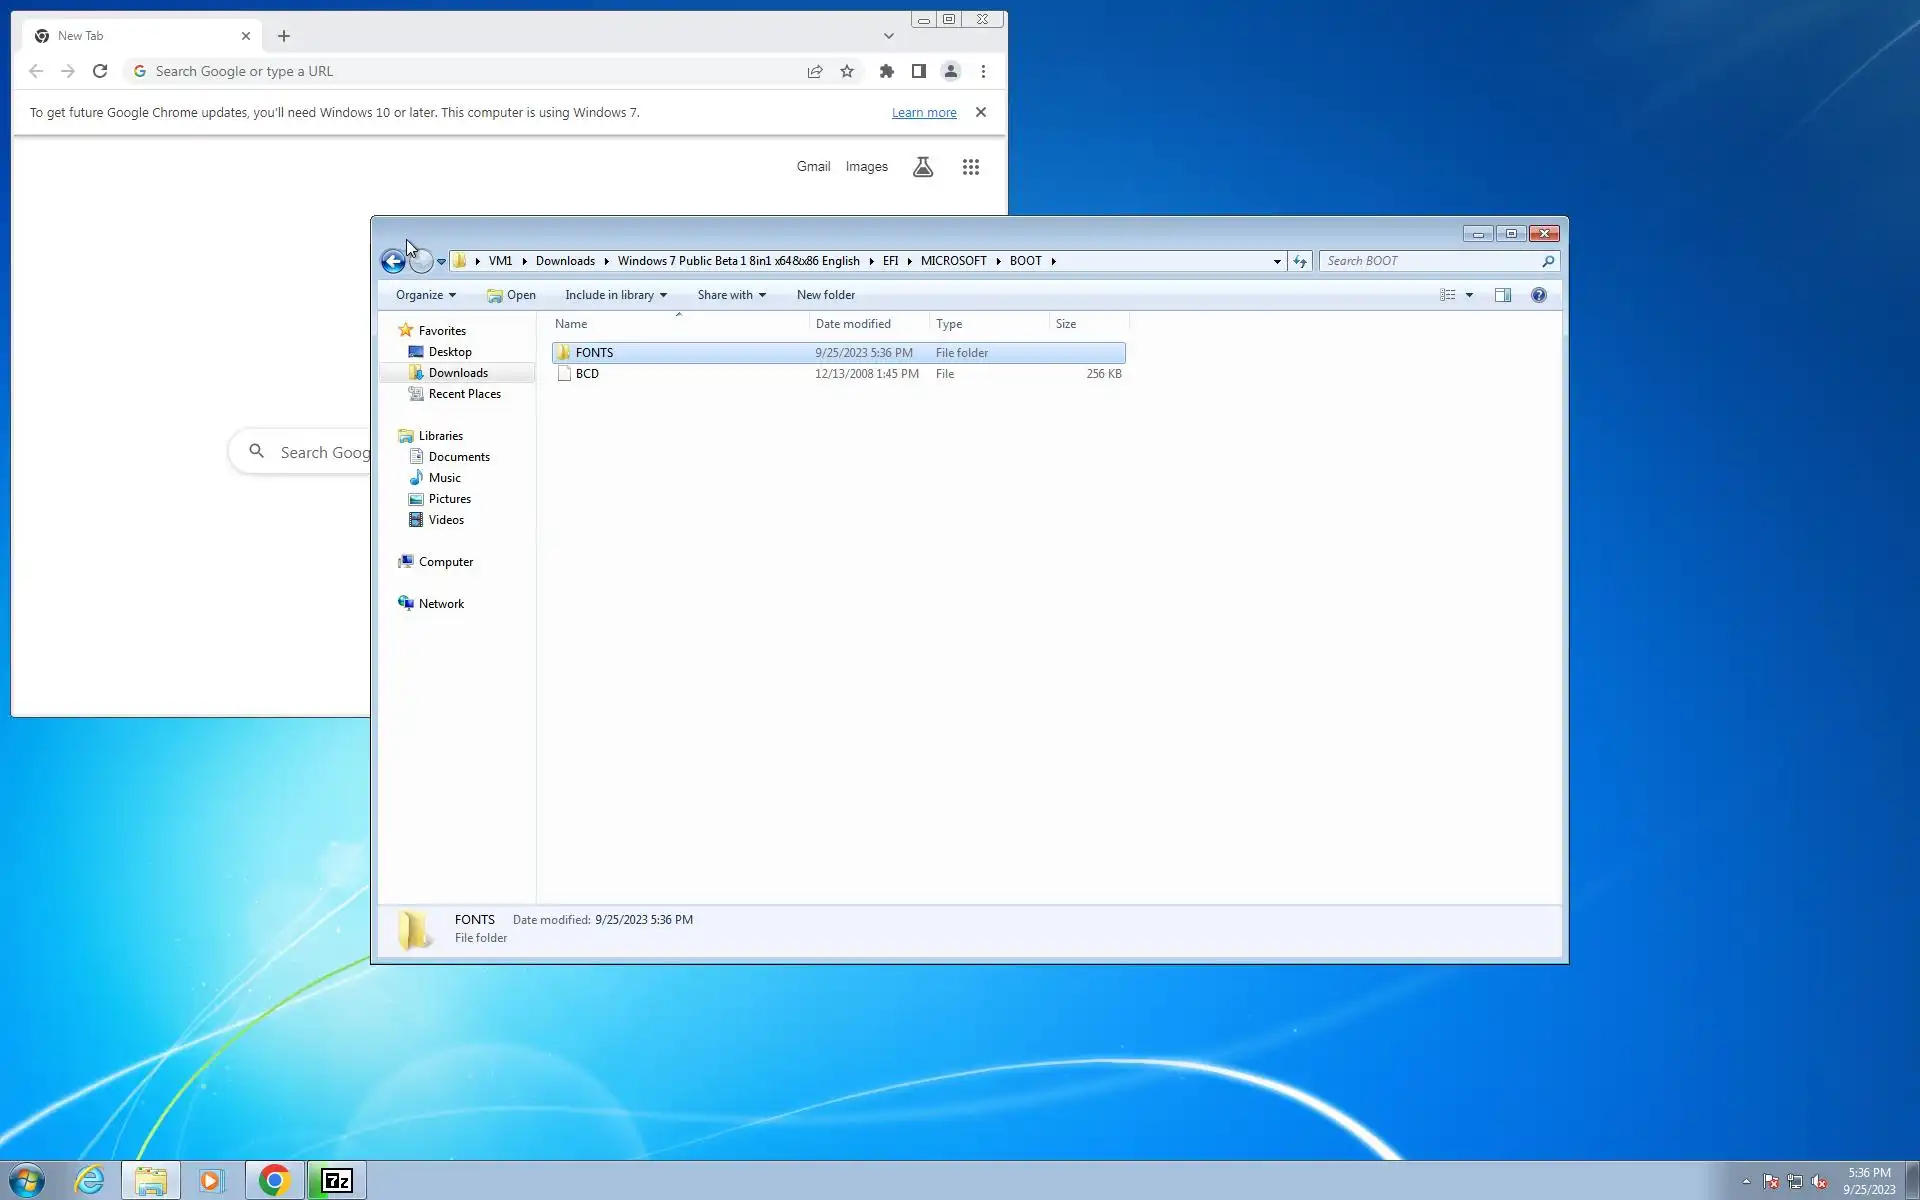Open the Share with dropdown
The image size is (1920, 1200).
click(731, 295)
